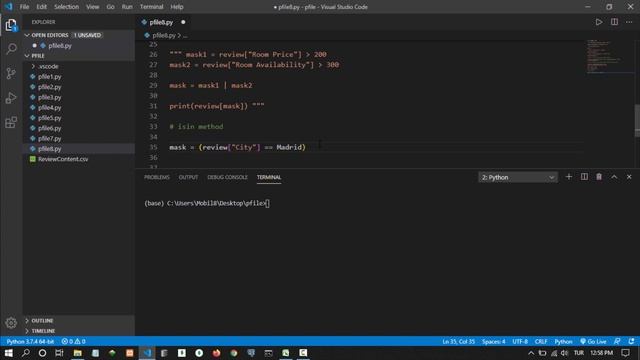Open the Terminal menu
Viewport: 640px width, 360px height.
click(x=151, y=7)
